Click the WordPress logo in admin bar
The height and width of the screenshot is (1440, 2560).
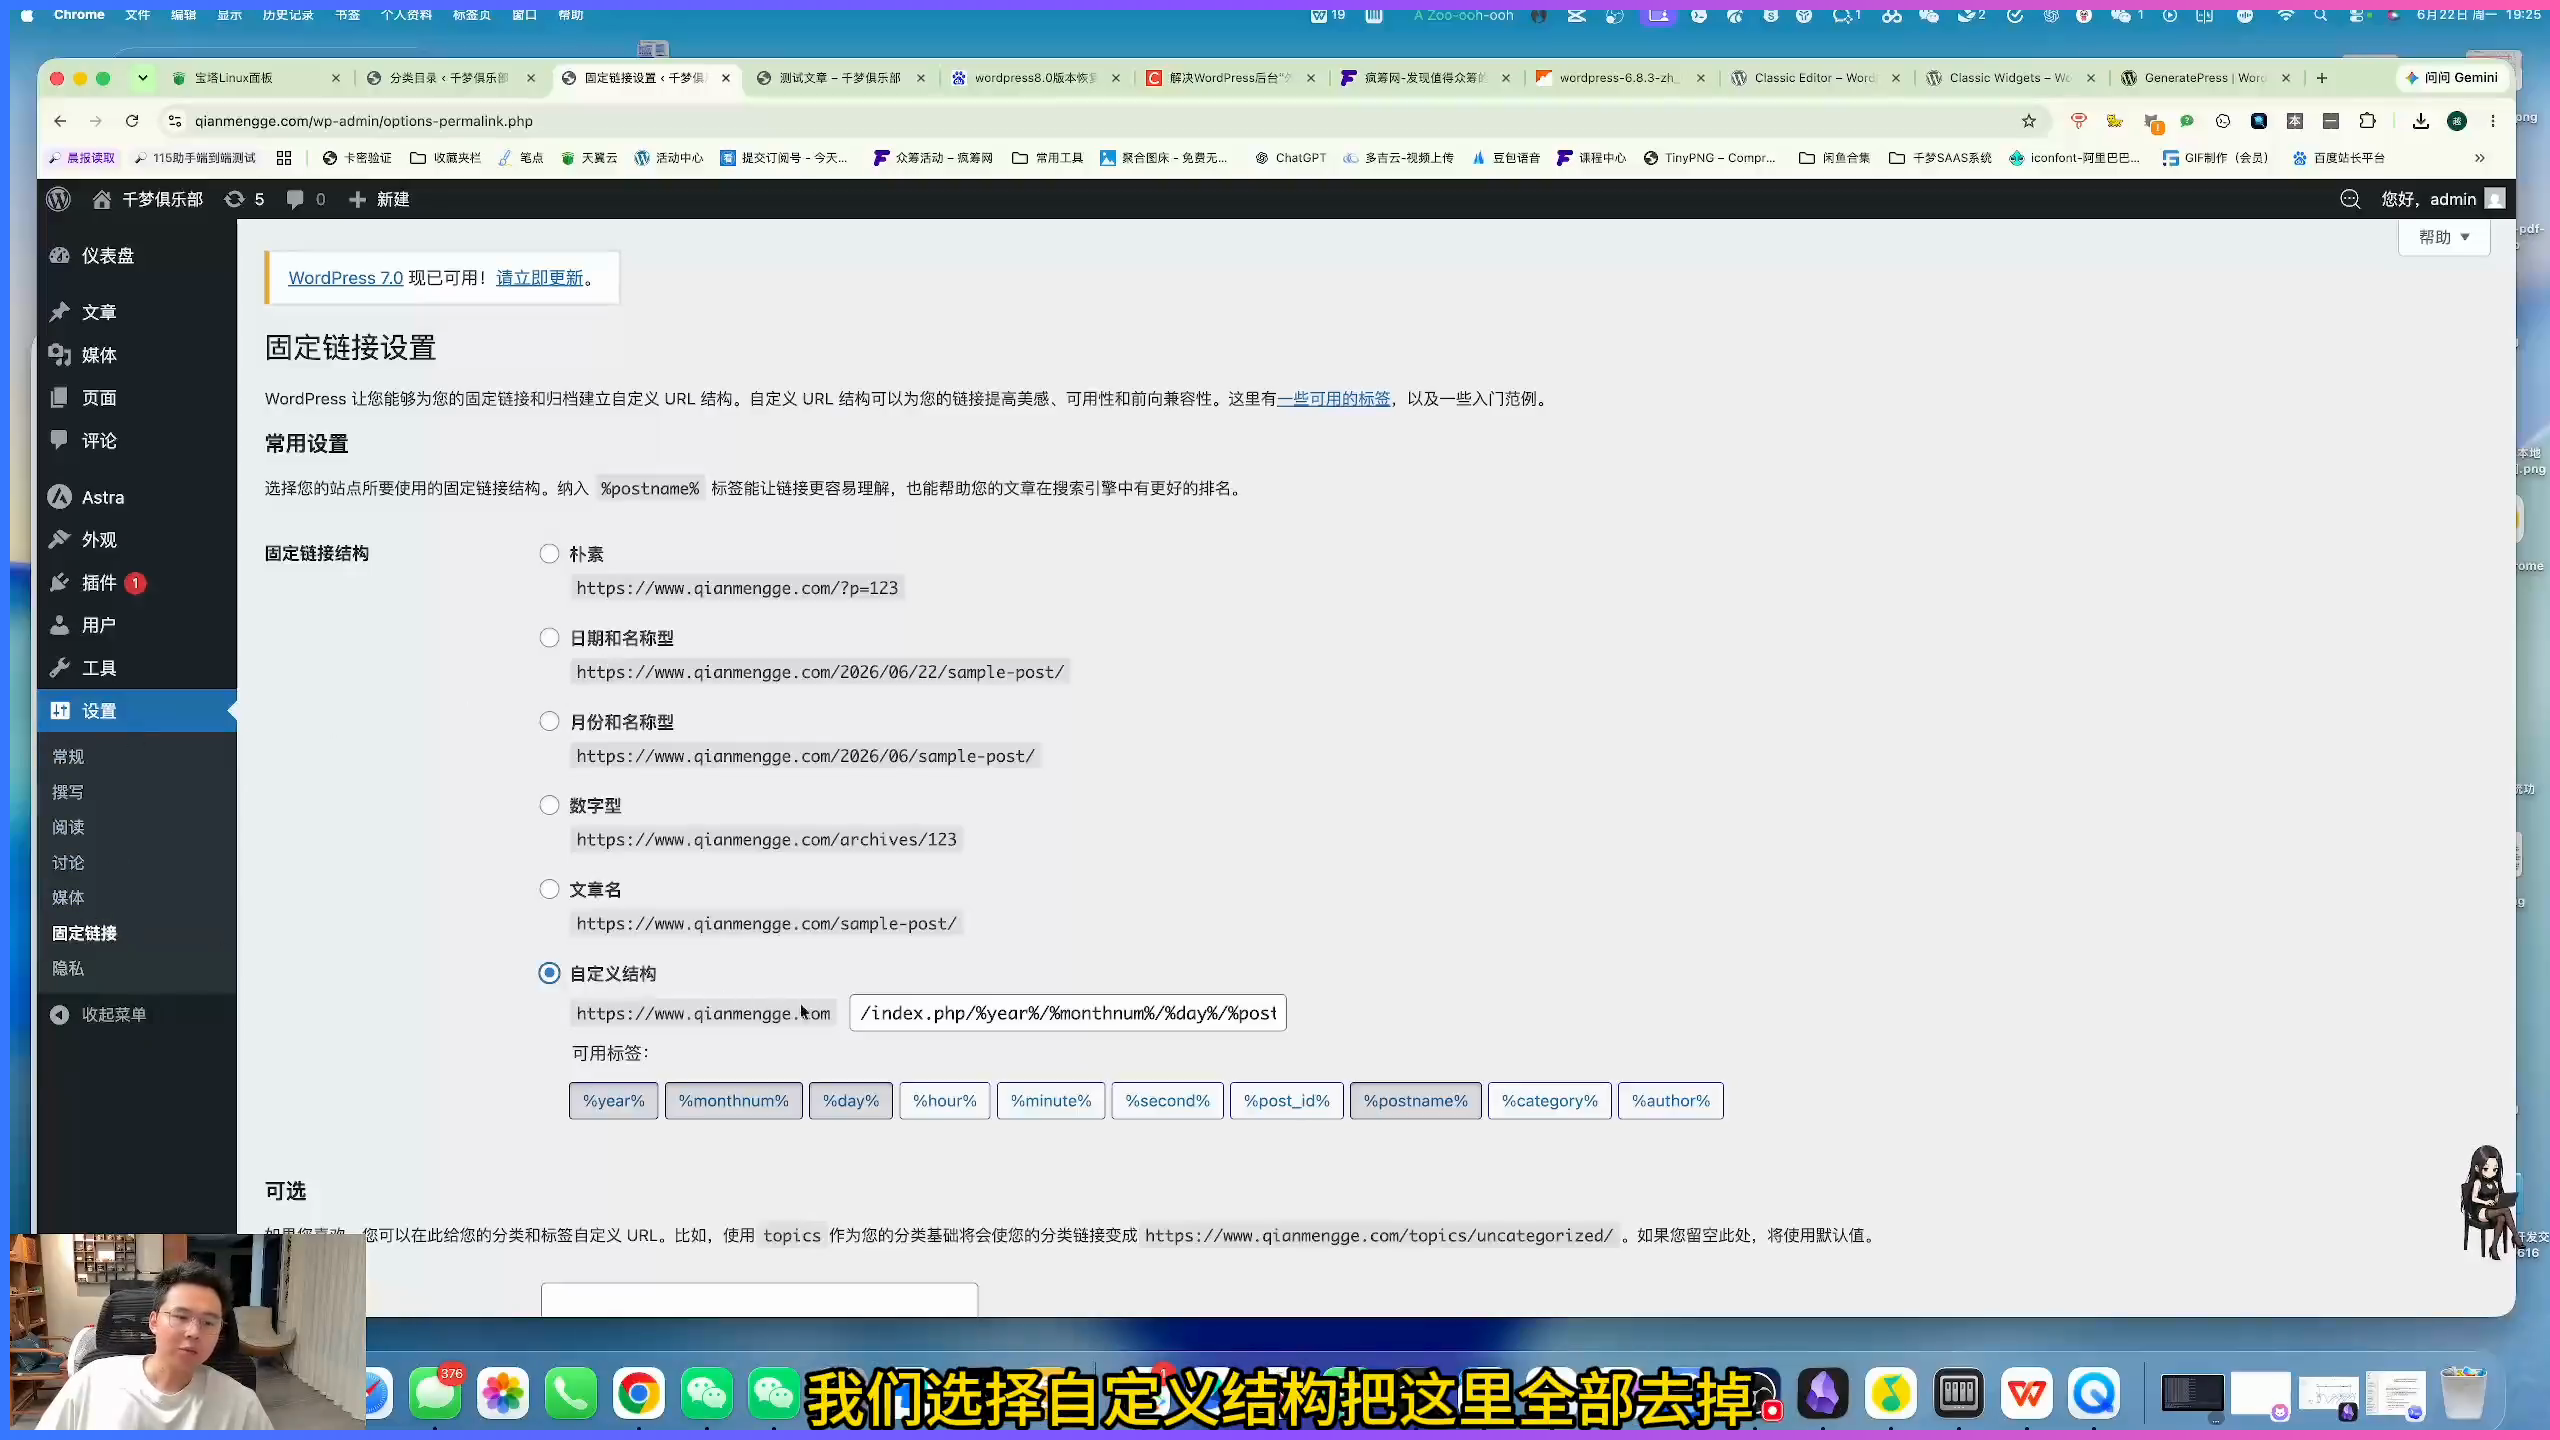[x=59, y=199]
